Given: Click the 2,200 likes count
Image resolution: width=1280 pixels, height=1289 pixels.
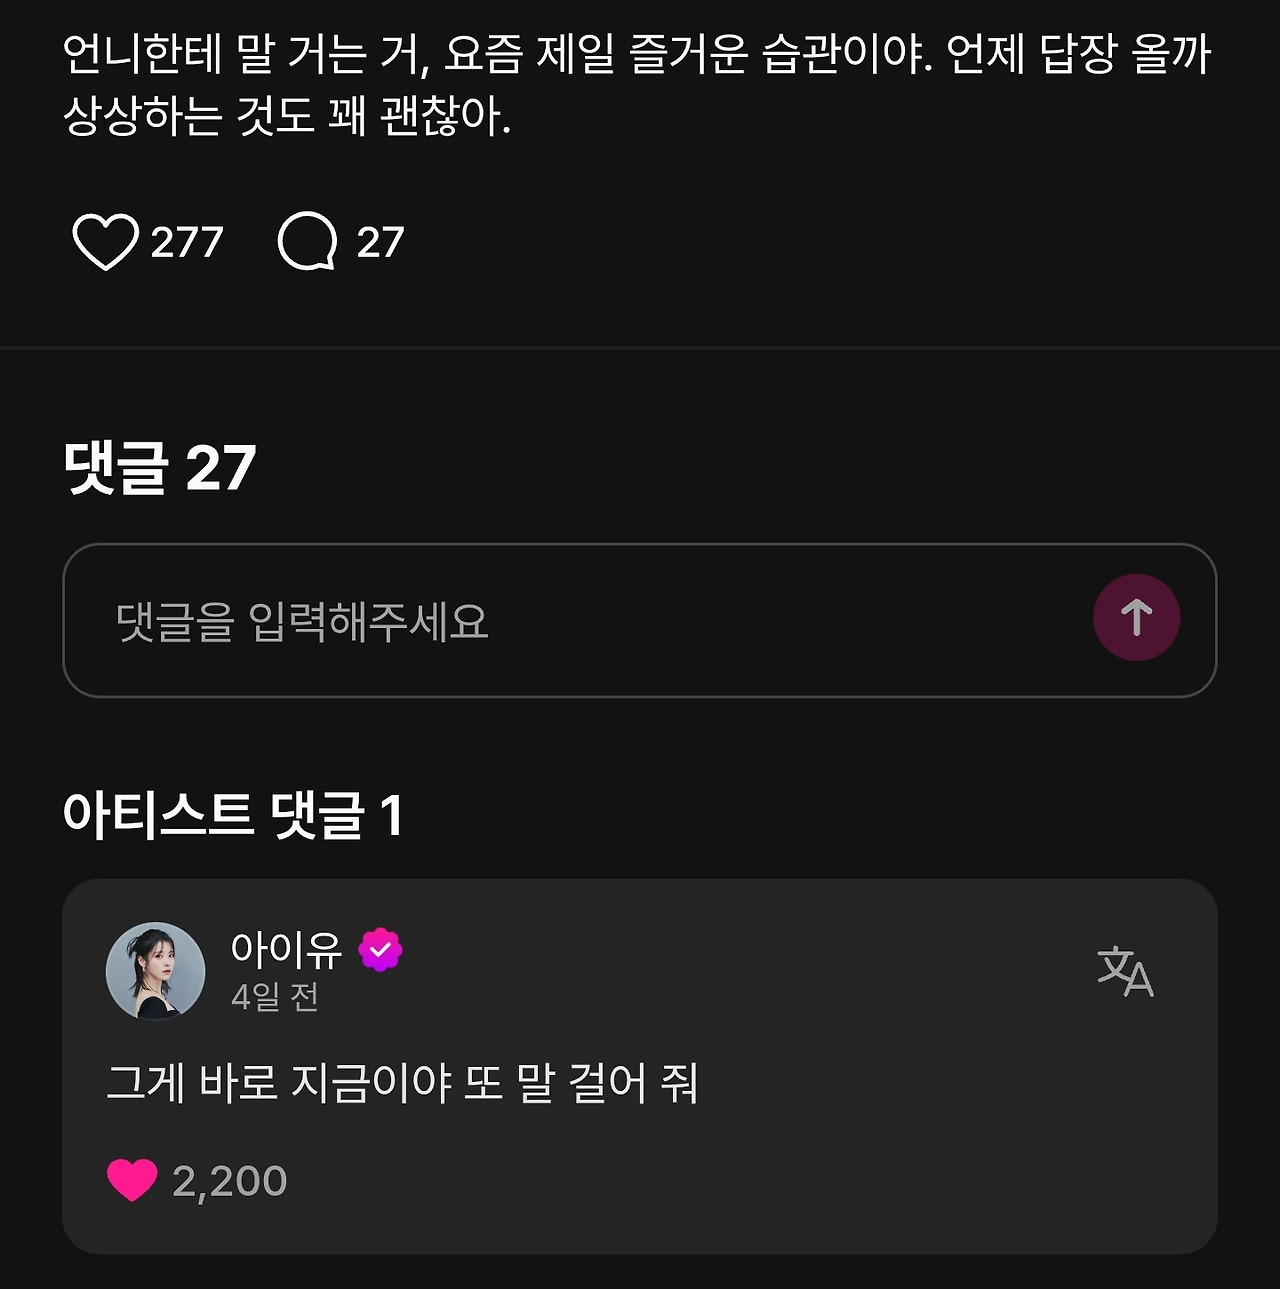Looking at the screenshot, I should 230,1181.
